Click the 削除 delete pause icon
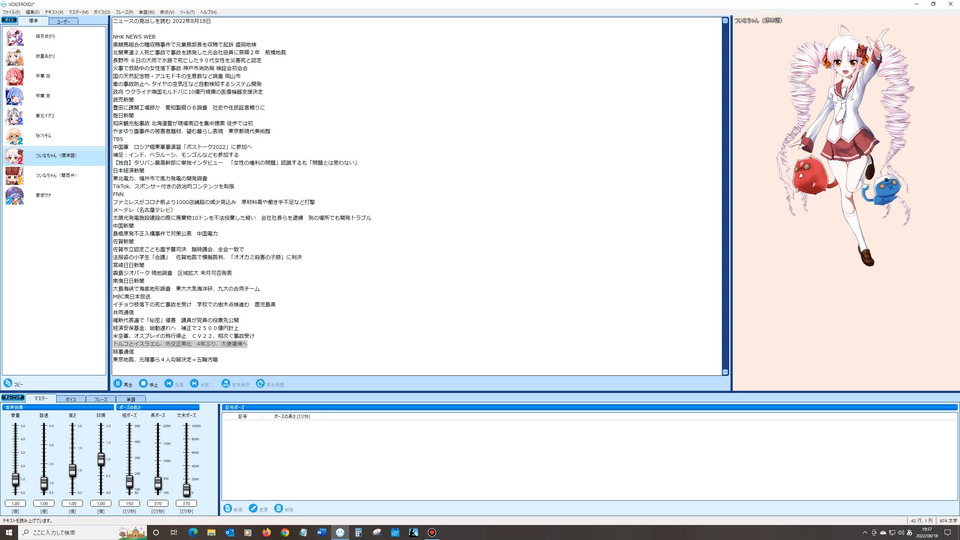This screenshot has width=960, height=540. coord(279,509)
